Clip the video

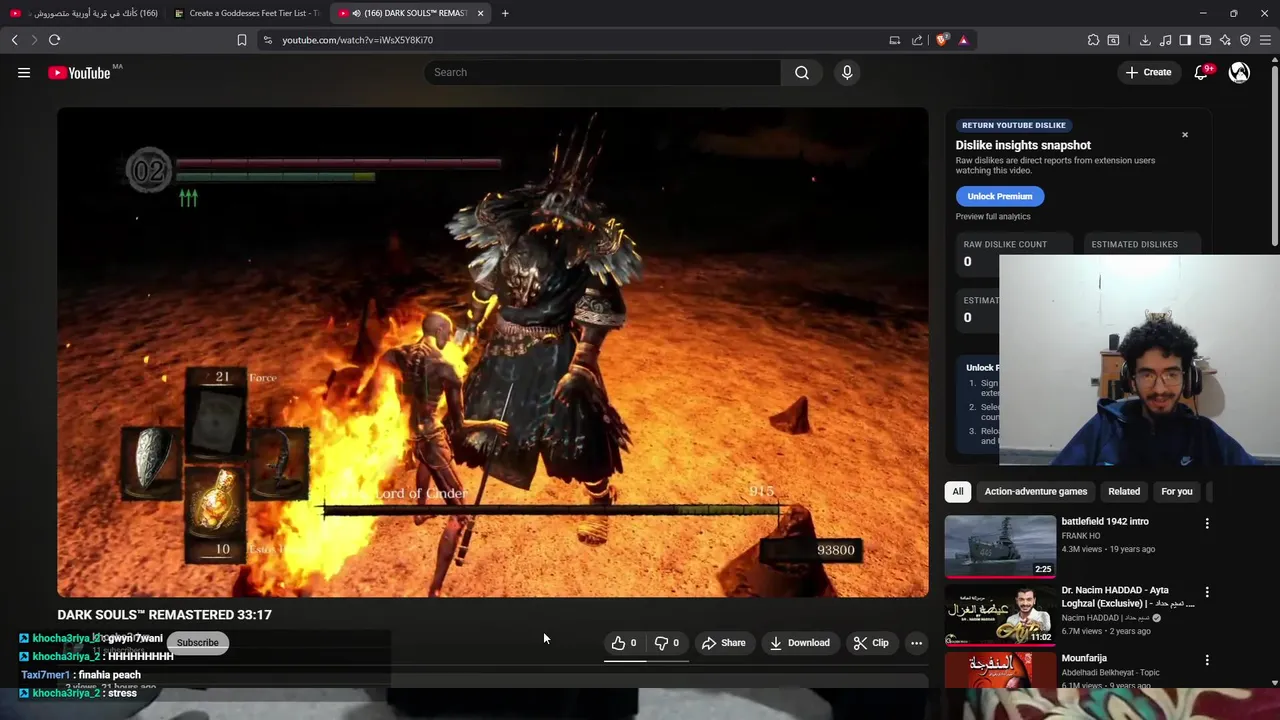(871, 643)
